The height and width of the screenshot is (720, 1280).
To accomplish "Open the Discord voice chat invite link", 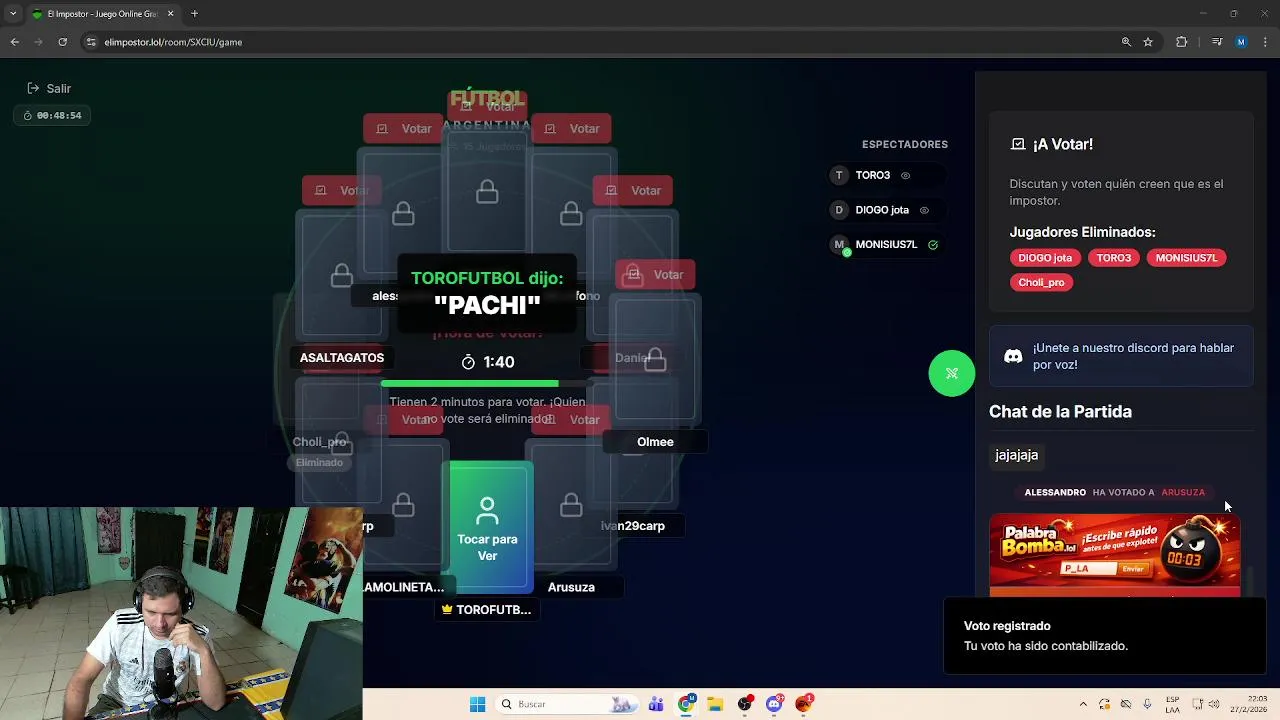I will pos(1121,356).
